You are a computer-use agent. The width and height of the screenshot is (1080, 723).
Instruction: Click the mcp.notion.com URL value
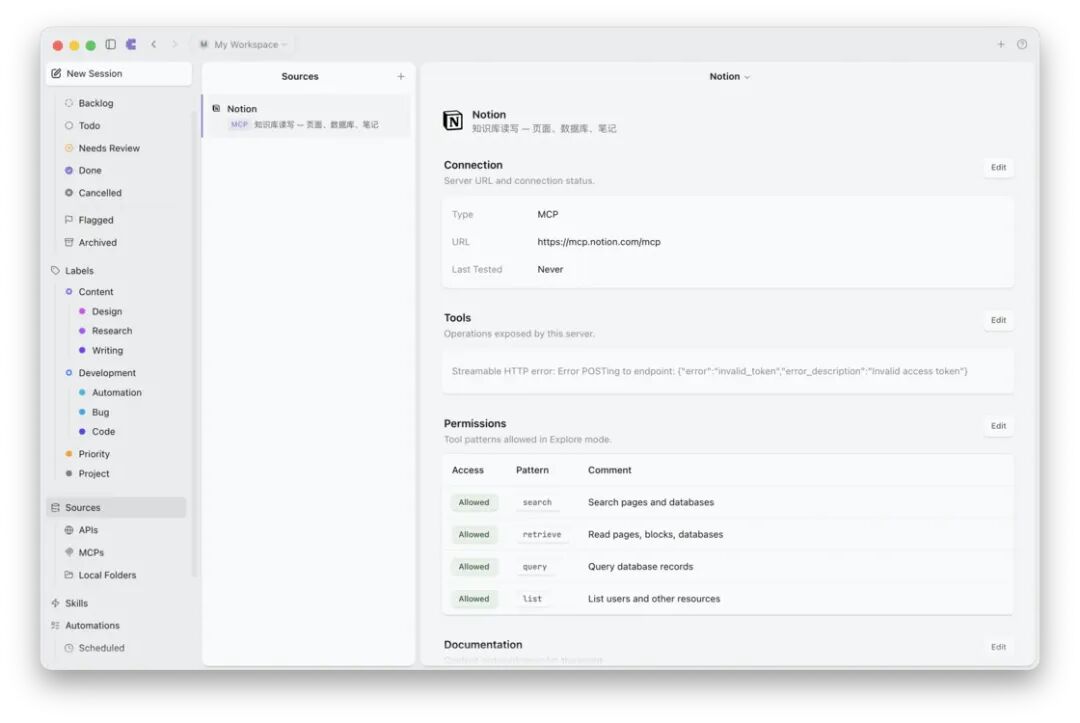point(599,242)
